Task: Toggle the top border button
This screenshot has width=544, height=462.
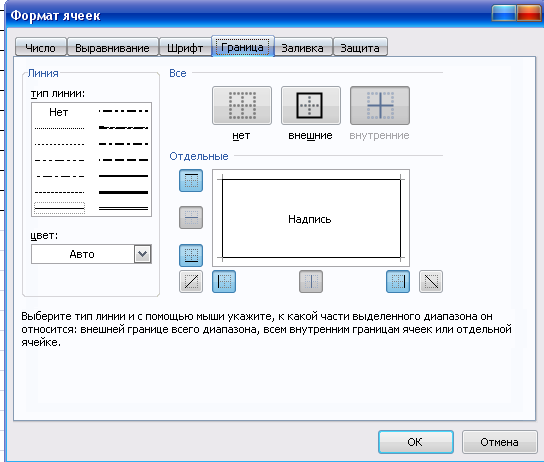Action: [x=191, y=180]
